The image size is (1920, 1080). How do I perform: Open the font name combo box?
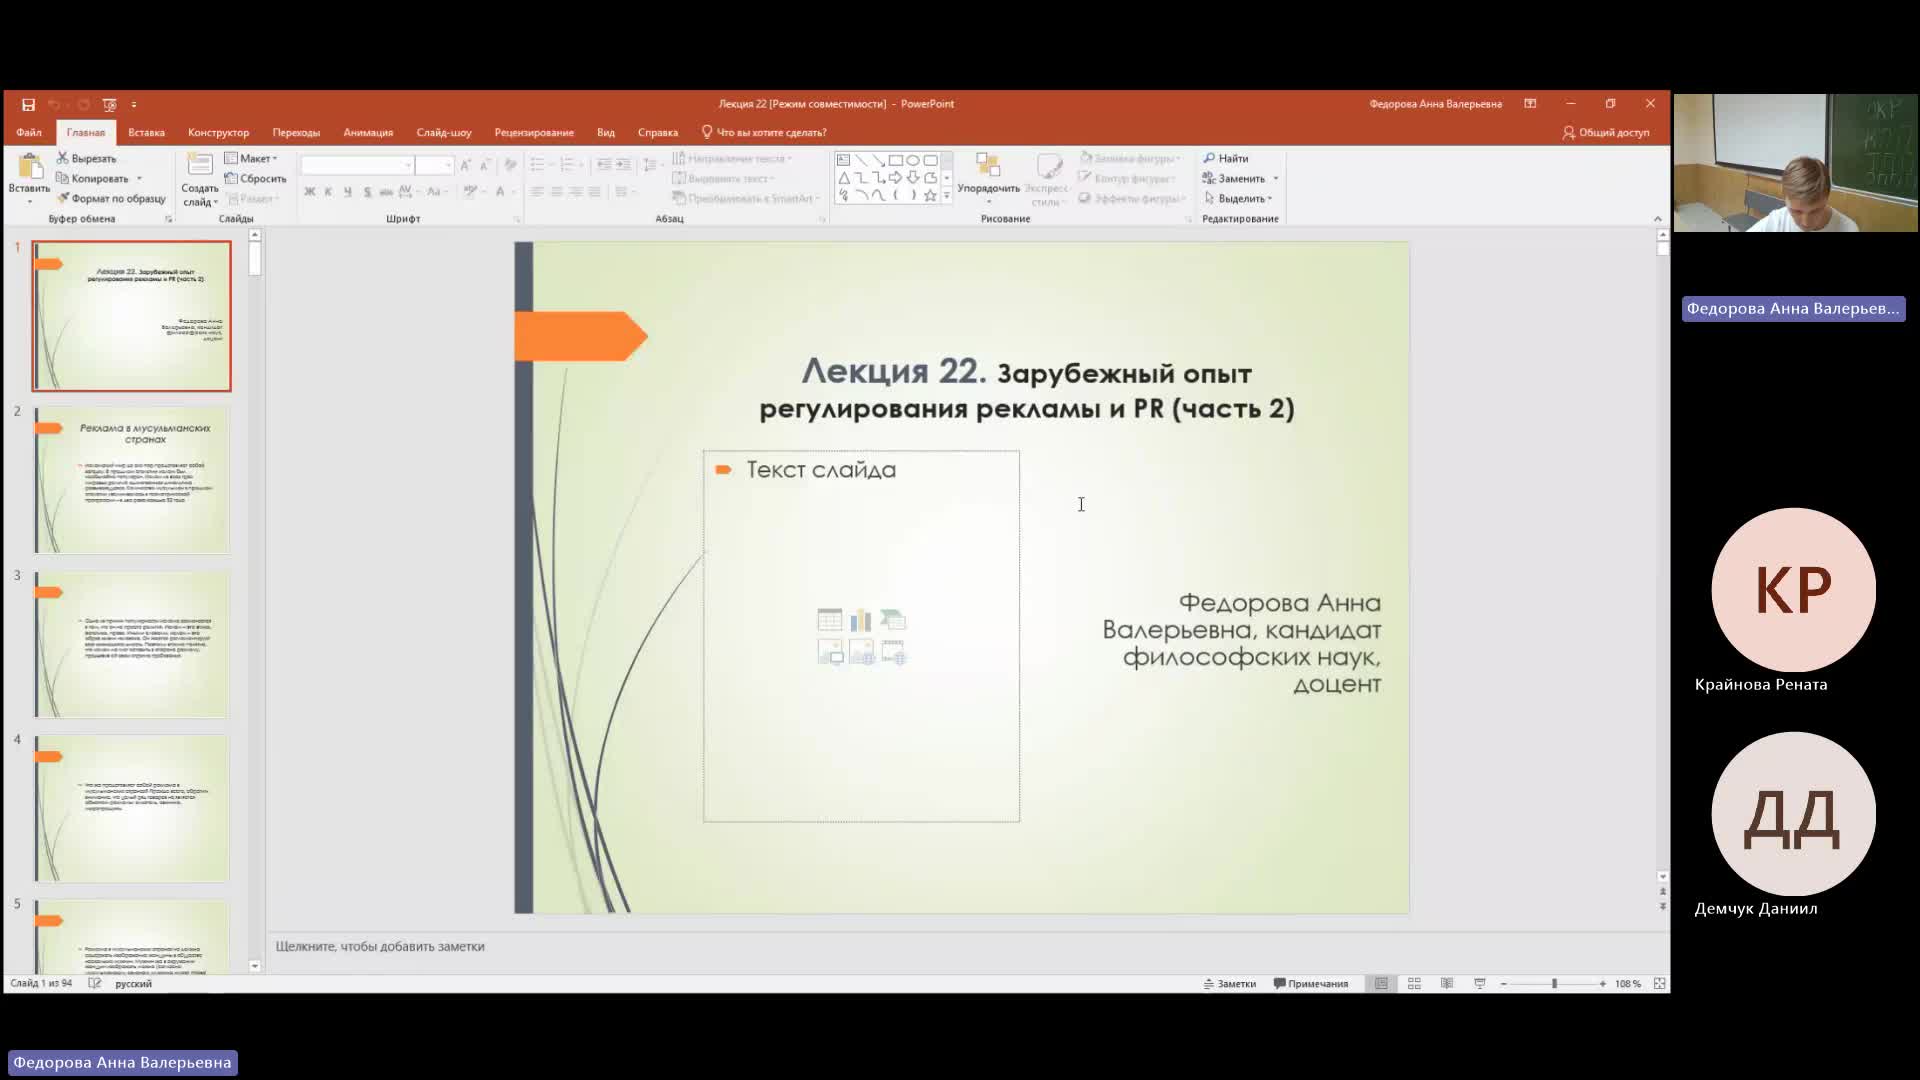tap(357, 165)
